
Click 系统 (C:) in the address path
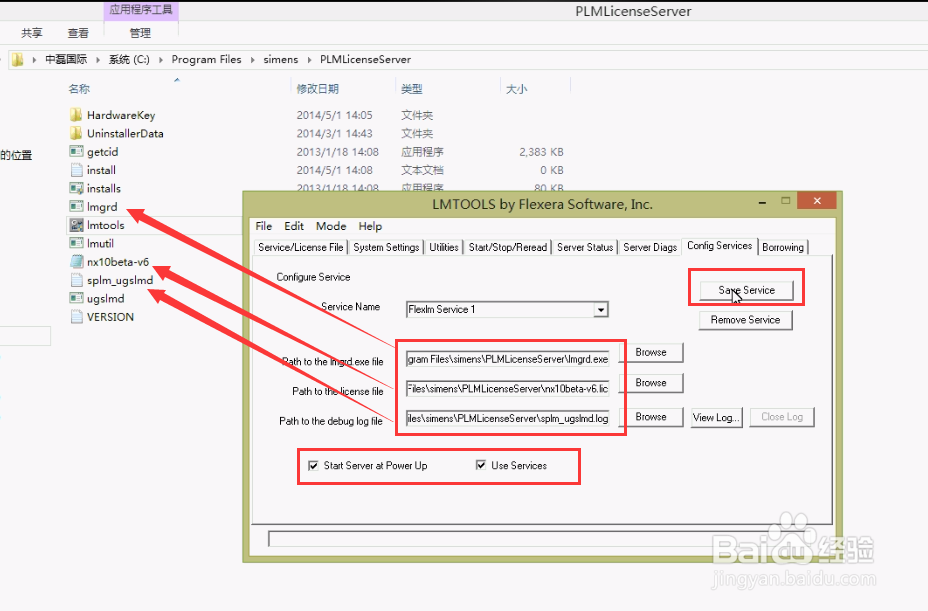pos(129,59)
